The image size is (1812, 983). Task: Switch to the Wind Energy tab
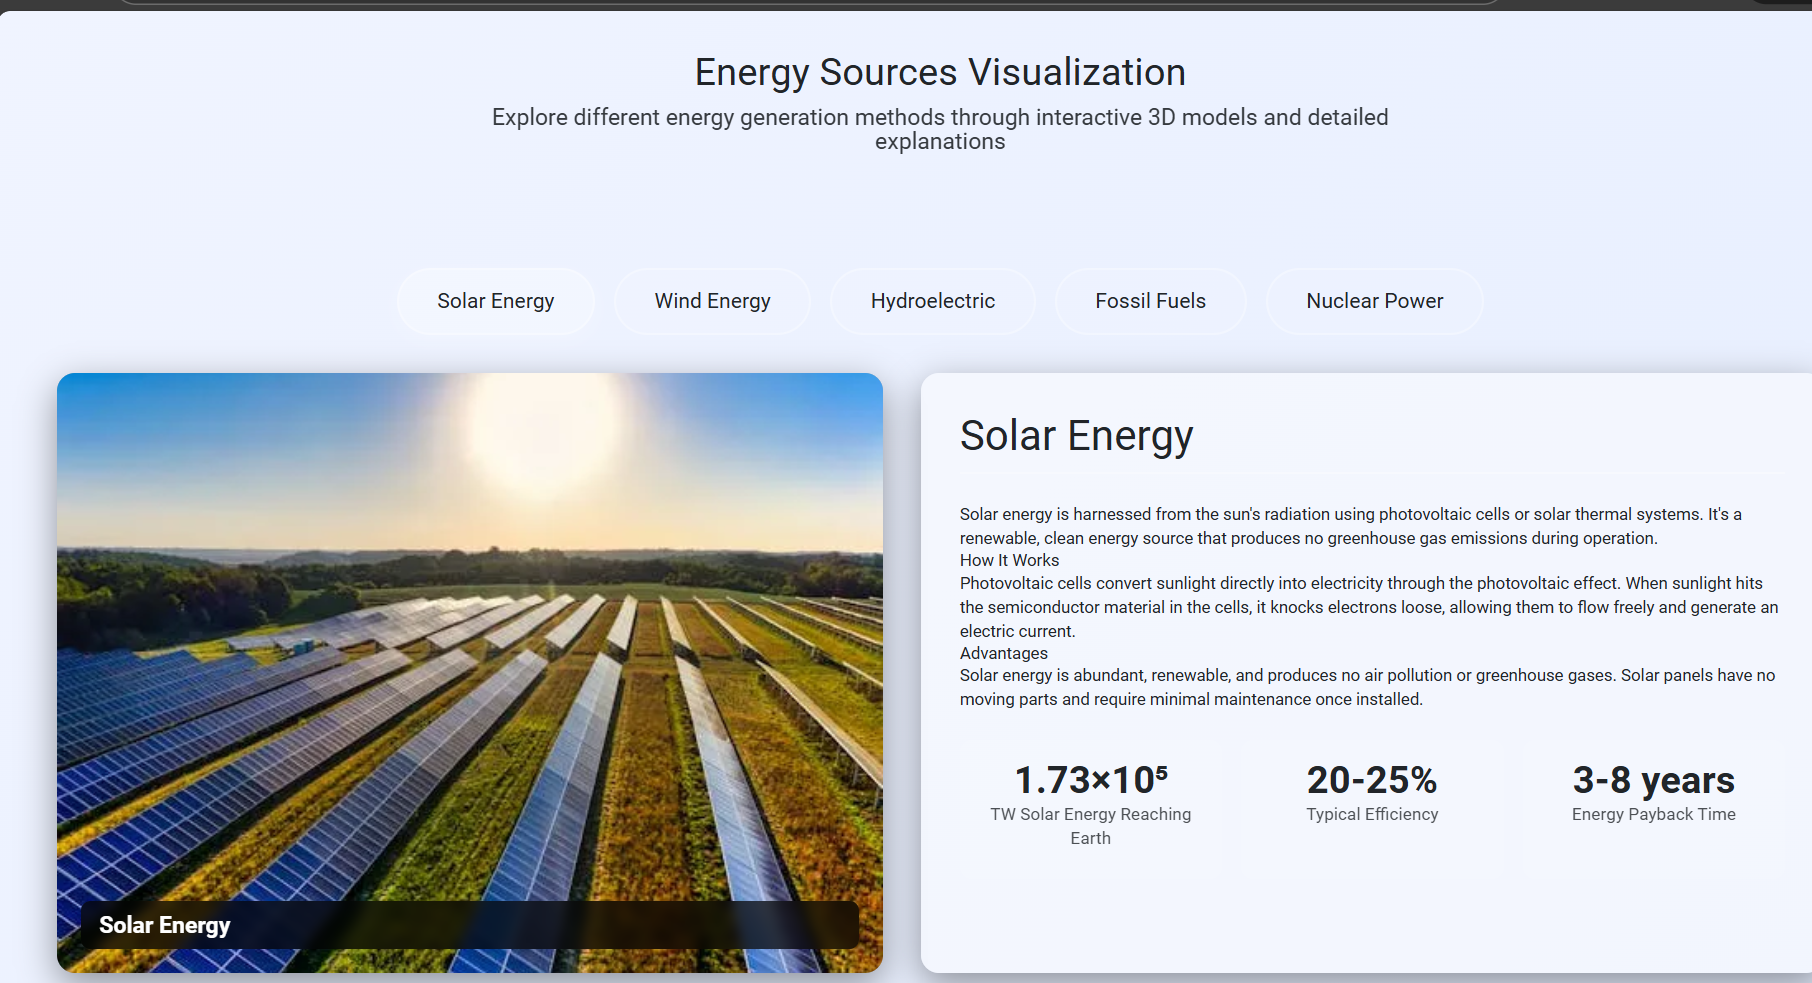click(x=712, y=301)
